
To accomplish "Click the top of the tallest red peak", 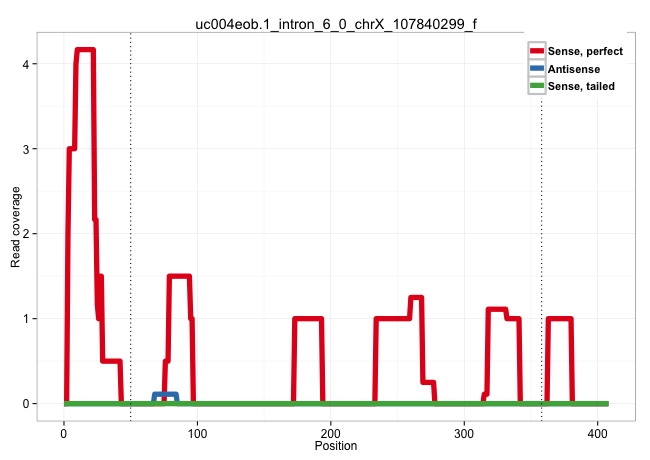I will point(84,50).
